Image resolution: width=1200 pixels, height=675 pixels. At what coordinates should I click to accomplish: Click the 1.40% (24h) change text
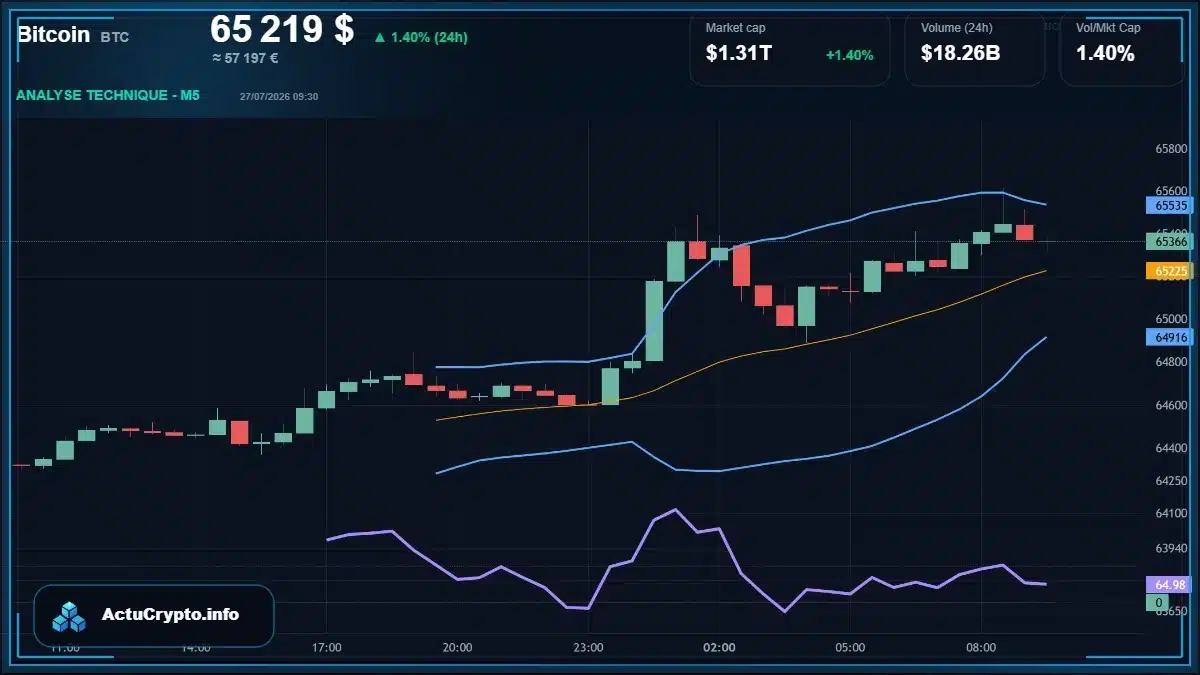pyautogui.click(x=429, y=37)
